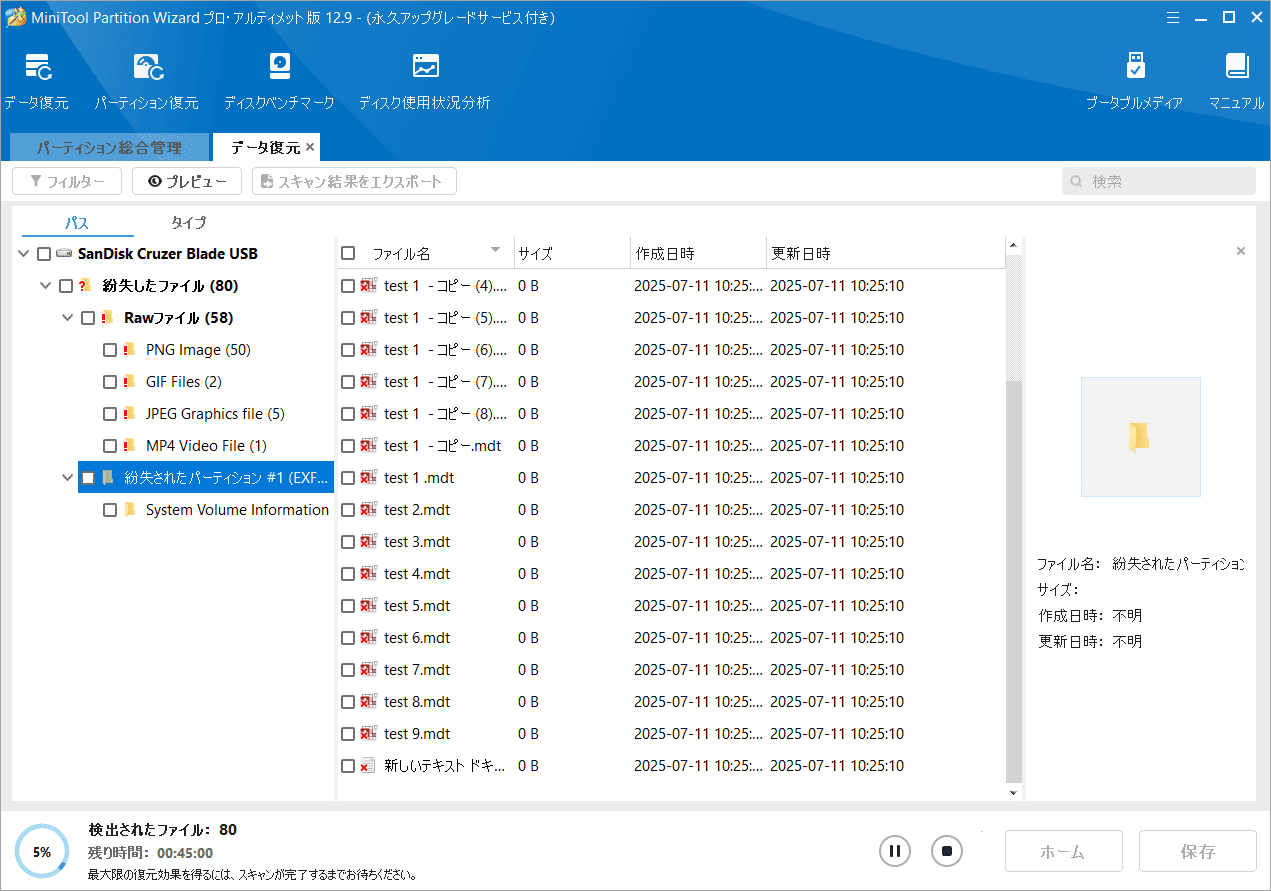Check the test 1 .mdt file checkbox
Viewport: 1271px width, 891px height.
348,478
